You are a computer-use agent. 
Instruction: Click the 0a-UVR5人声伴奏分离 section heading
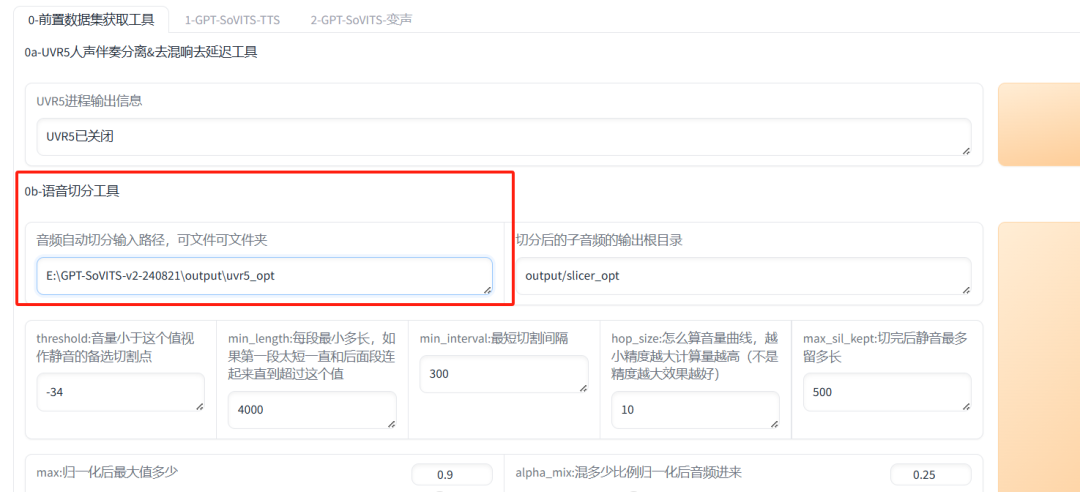tap(141, 52)
